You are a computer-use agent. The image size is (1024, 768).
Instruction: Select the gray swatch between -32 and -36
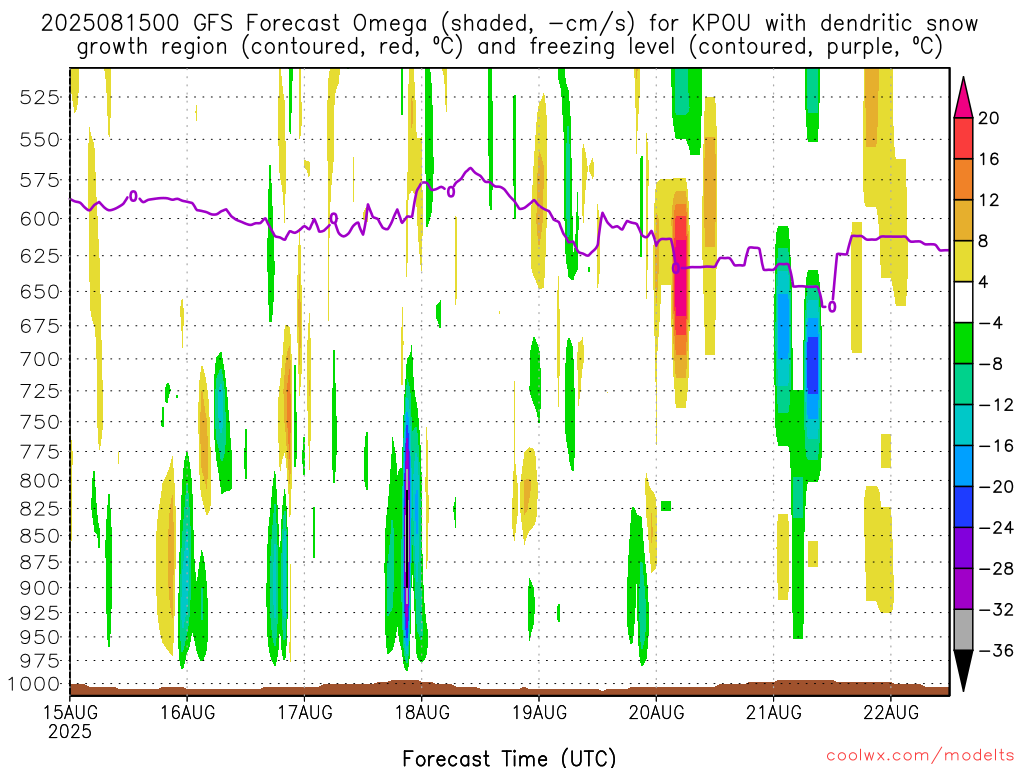tap(963, 630)
